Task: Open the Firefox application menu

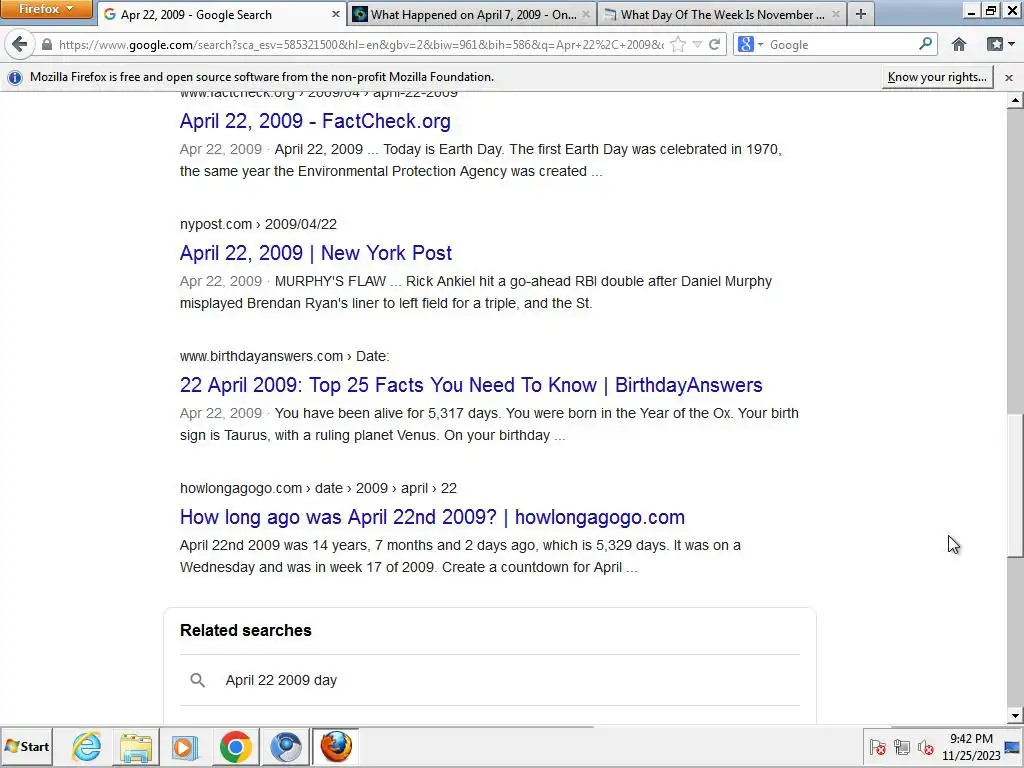Action: 46,9
